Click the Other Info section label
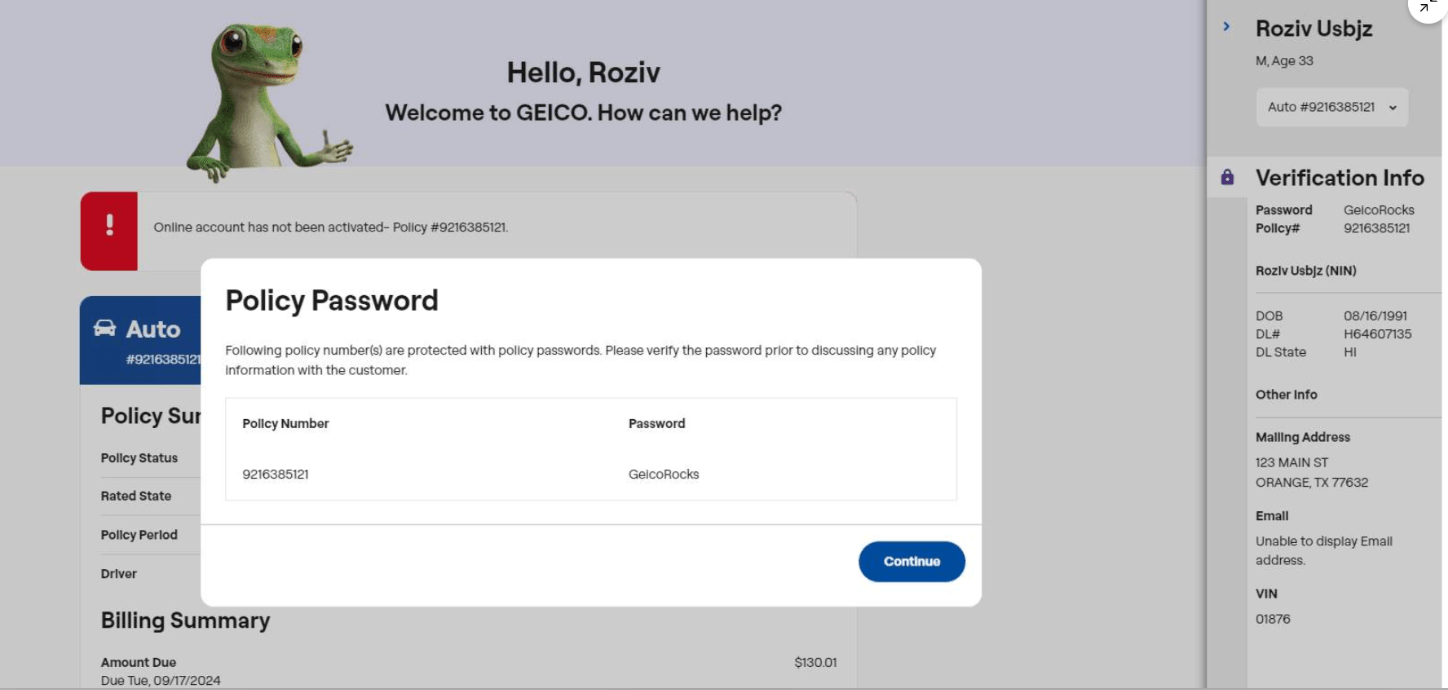This screenshot has height=690, width=1448. pyautogui.click(x=1286, y=394)
